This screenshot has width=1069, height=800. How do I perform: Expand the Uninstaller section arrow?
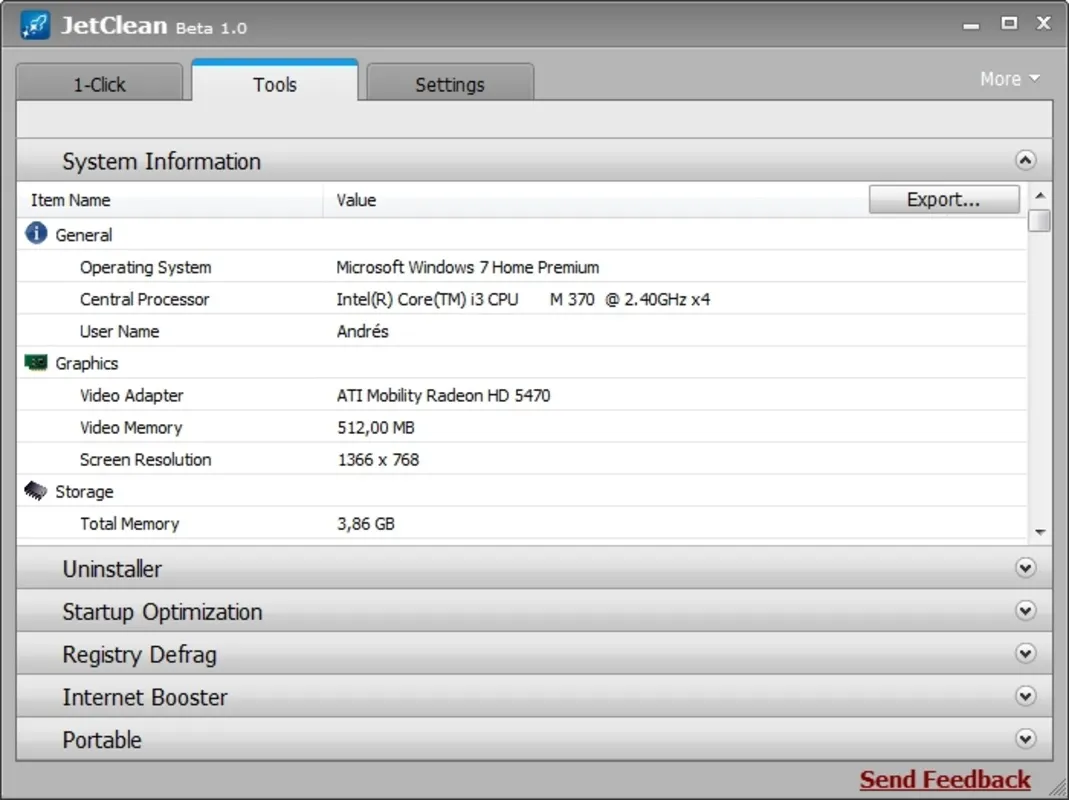pyautogui.click(x=1025, y=567)
